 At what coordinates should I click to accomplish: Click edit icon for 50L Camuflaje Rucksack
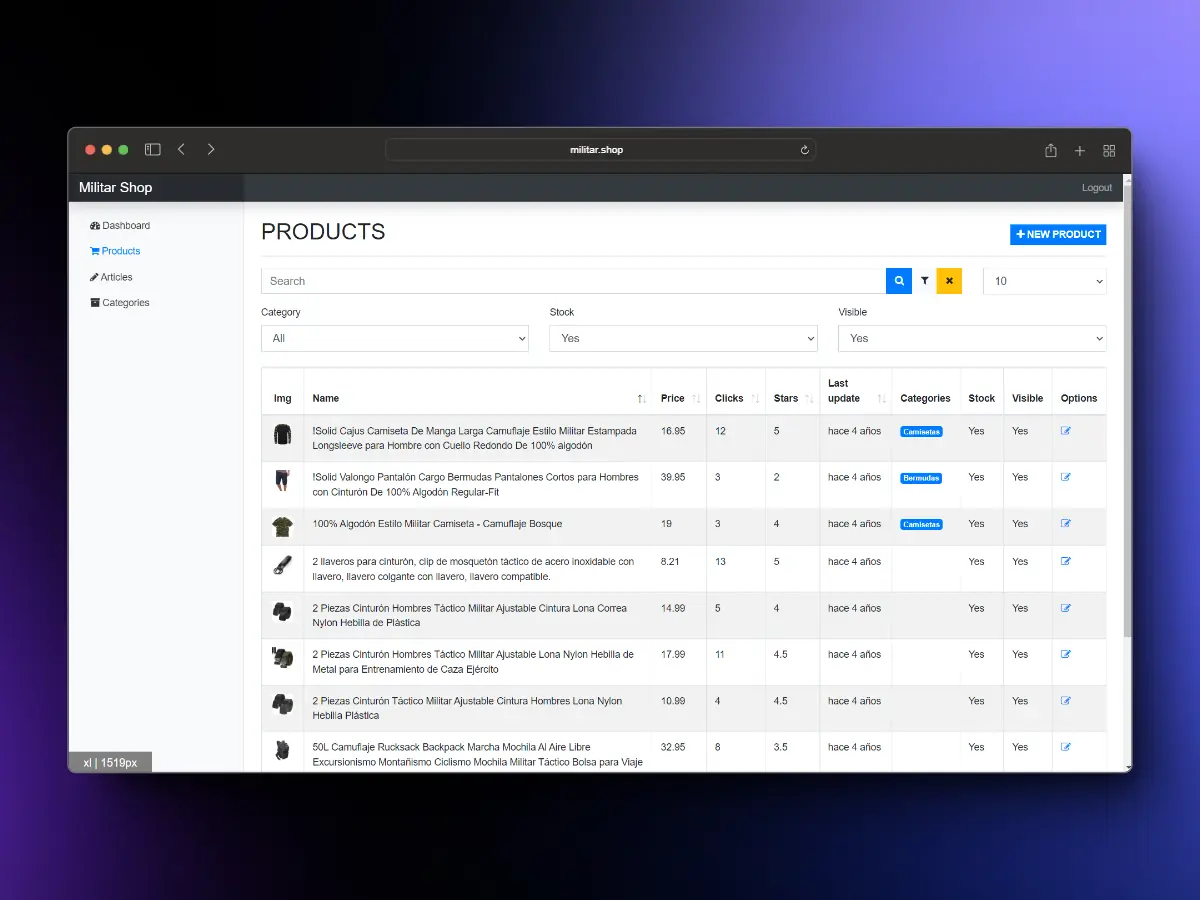click(x=1065, y=747)
